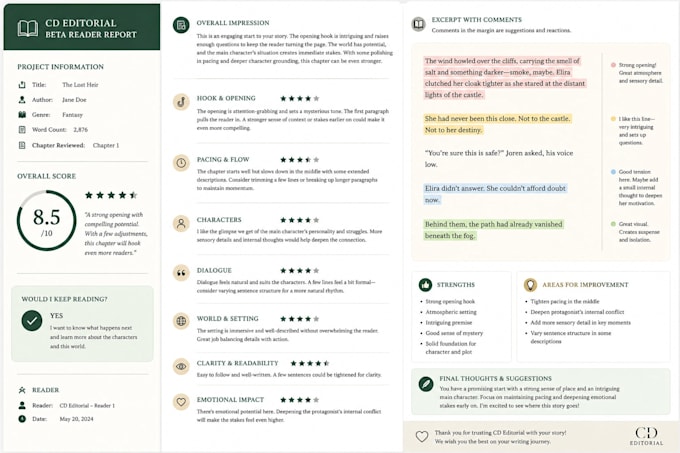680x453 pixels.
Task: Click the Overall Impression document icon
Action: [181, 25]
